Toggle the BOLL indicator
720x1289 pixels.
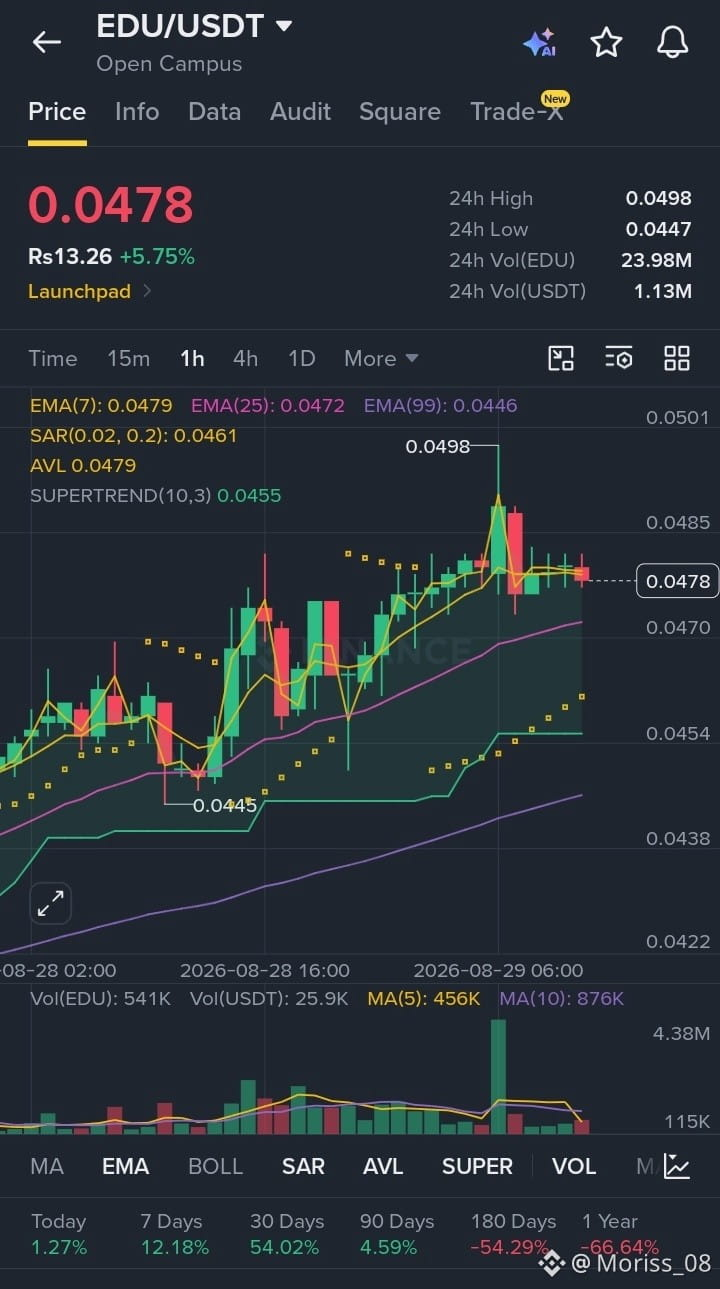(215, 1166)
